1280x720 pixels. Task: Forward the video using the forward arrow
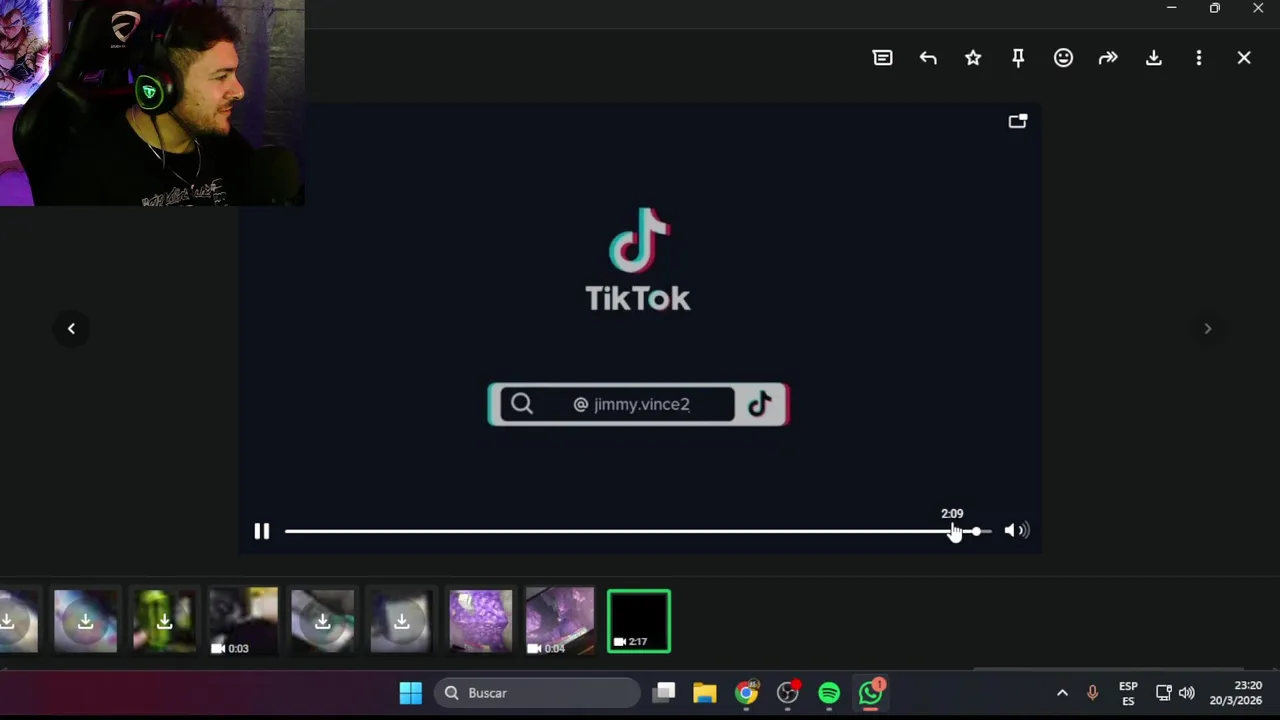[1108, 58]
